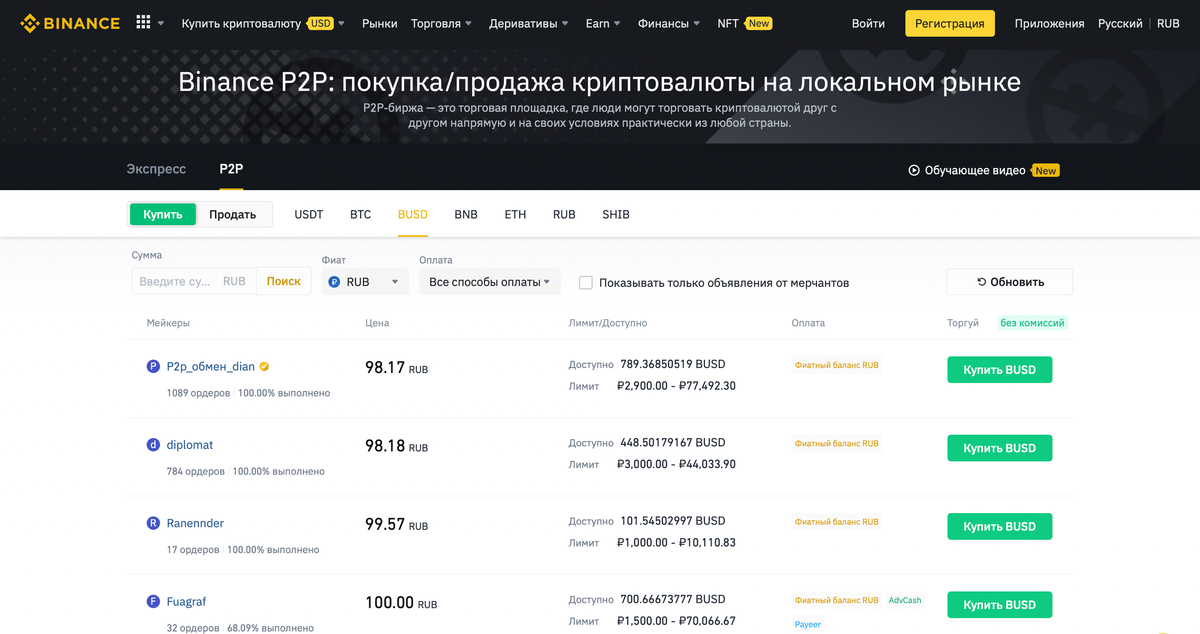Screen dimensions: 1200x634
Task: Switch to the Экспресс tab
Action: [x=156, y=169]
